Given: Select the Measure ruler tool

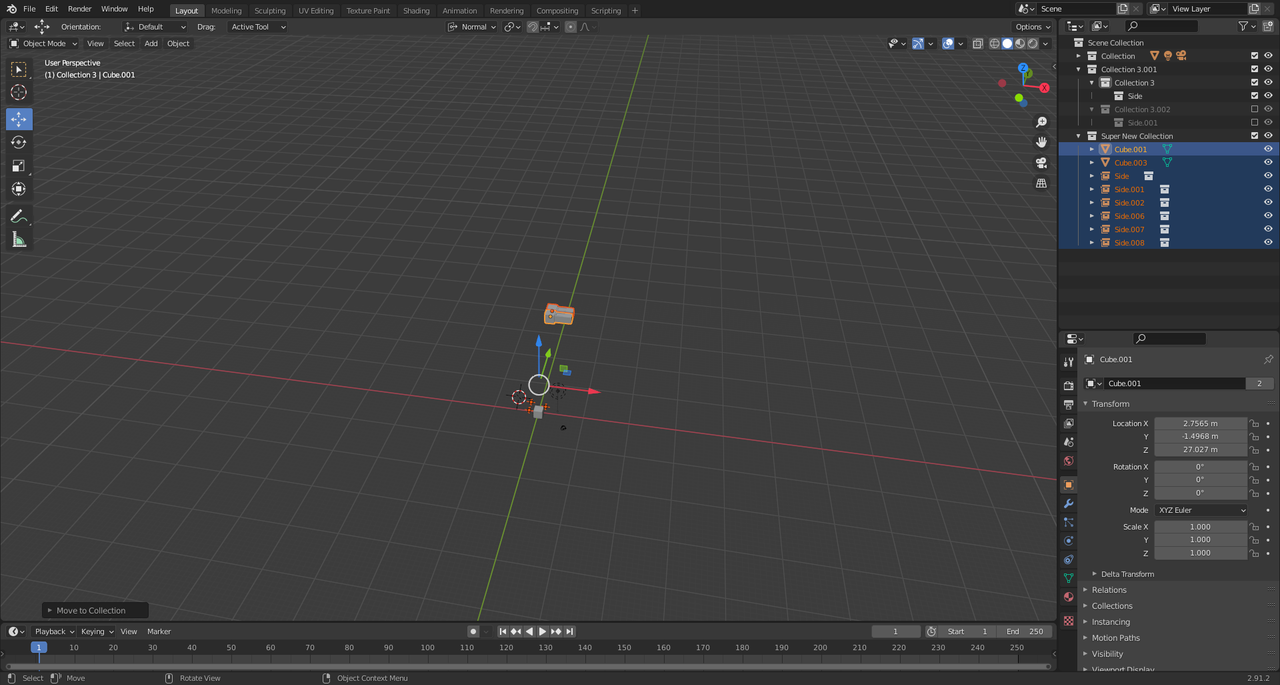Looking at the screenshot, I should 19,239.
